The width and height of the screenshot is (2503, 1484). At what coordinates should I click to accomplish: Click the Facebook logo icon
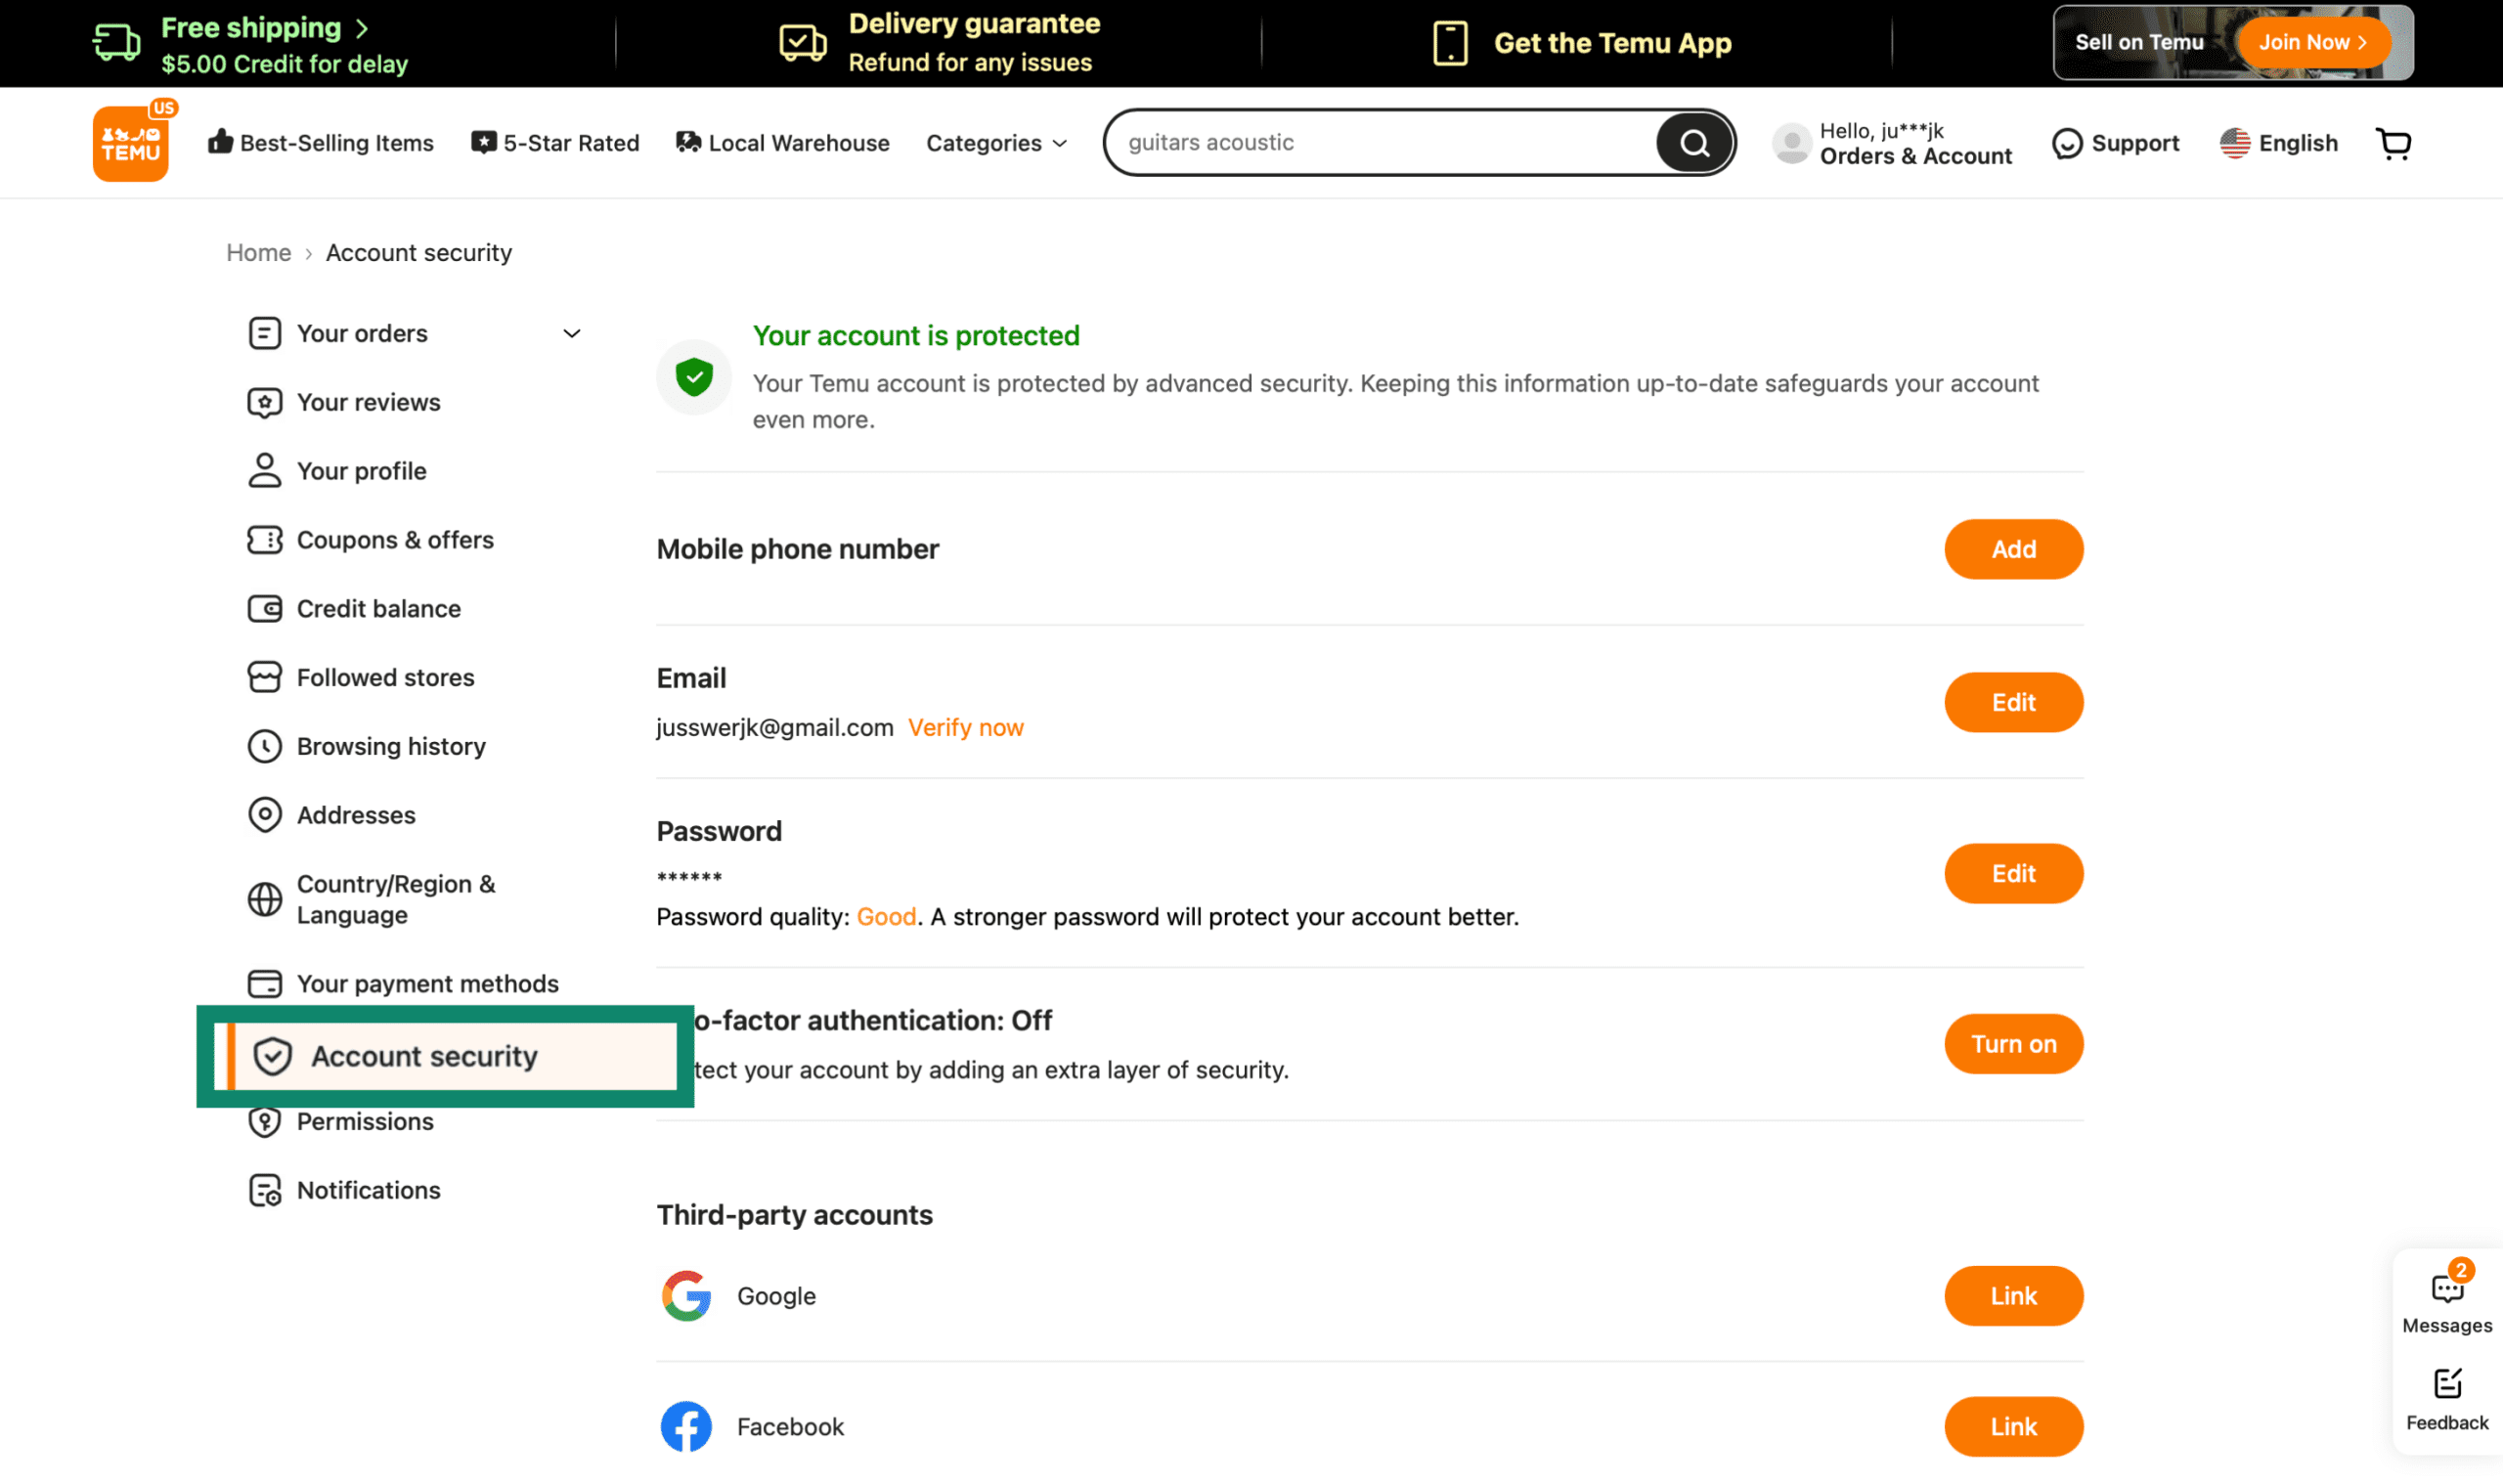click(686, 1427)
